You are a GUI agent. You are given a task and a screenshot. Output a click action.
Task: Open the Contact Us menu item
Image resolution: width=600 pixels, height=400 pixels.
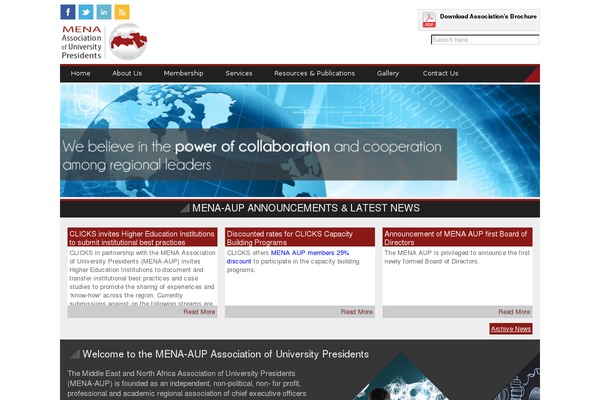pyautogui.click(x=440, y=73)
